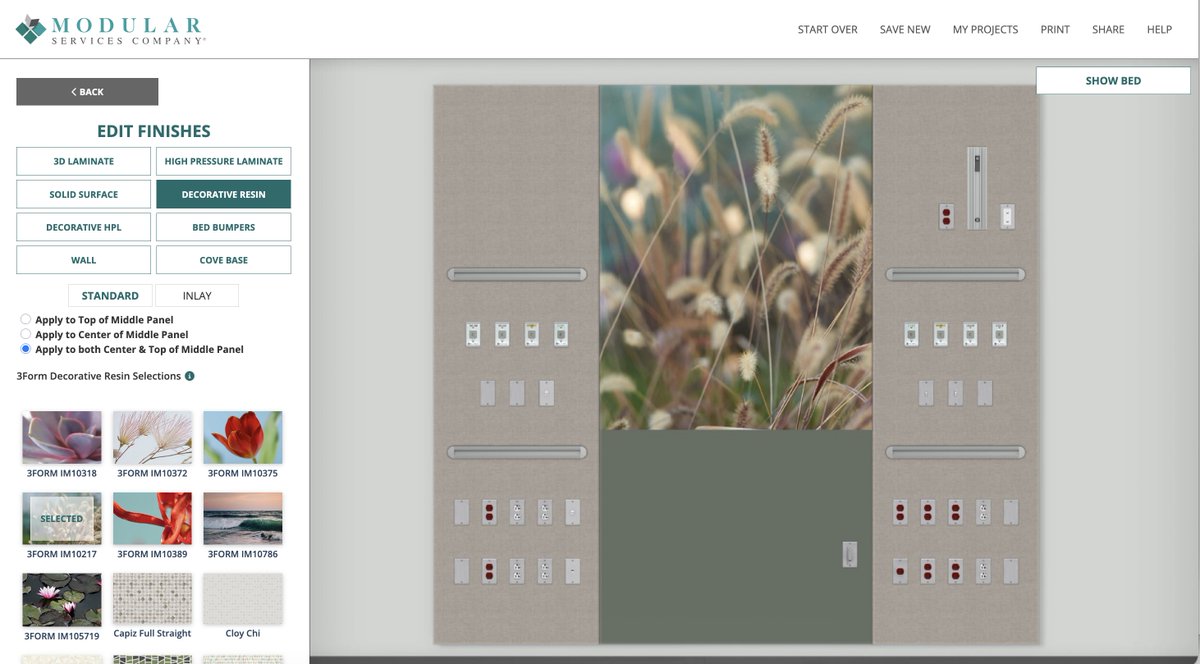Select the vertical aluminum track on the right panel
This screenshot has width=1200, height=664.
click(x=977, y=188)
